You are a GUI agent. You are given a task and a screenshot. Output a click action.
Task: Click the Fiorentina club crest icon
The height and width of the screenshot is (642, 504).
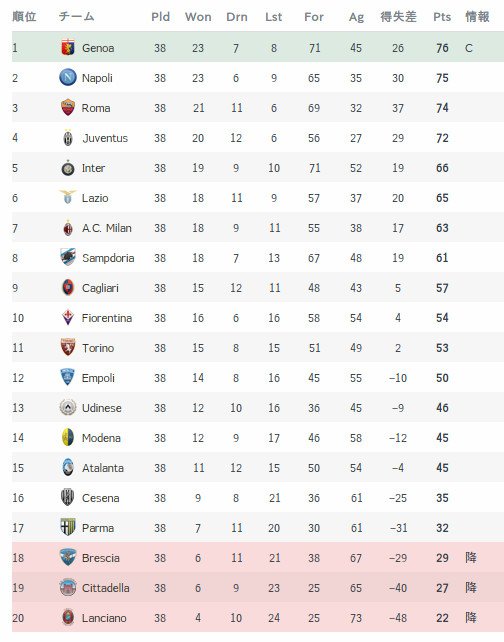(x=68, y=317)
